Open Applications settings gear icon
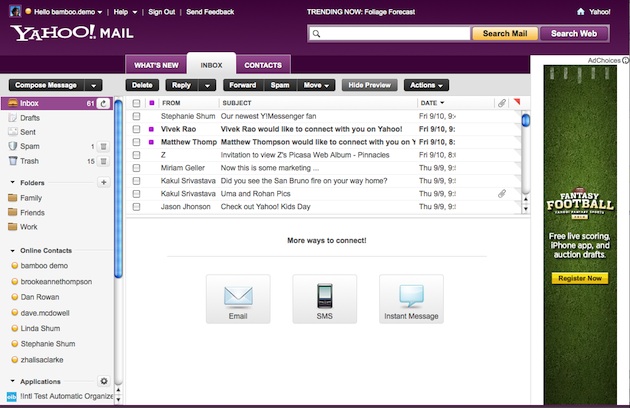630x408 pixels. [x=103, y=381]
